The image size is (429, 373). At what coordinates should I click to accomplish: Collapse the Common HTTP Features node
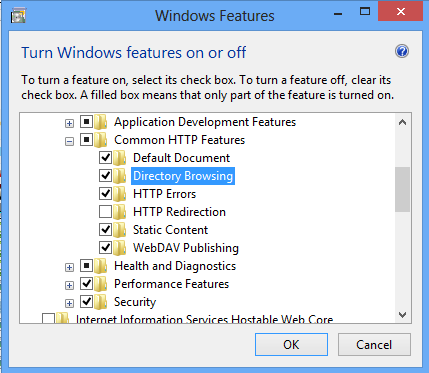click(x=69, y=141)
